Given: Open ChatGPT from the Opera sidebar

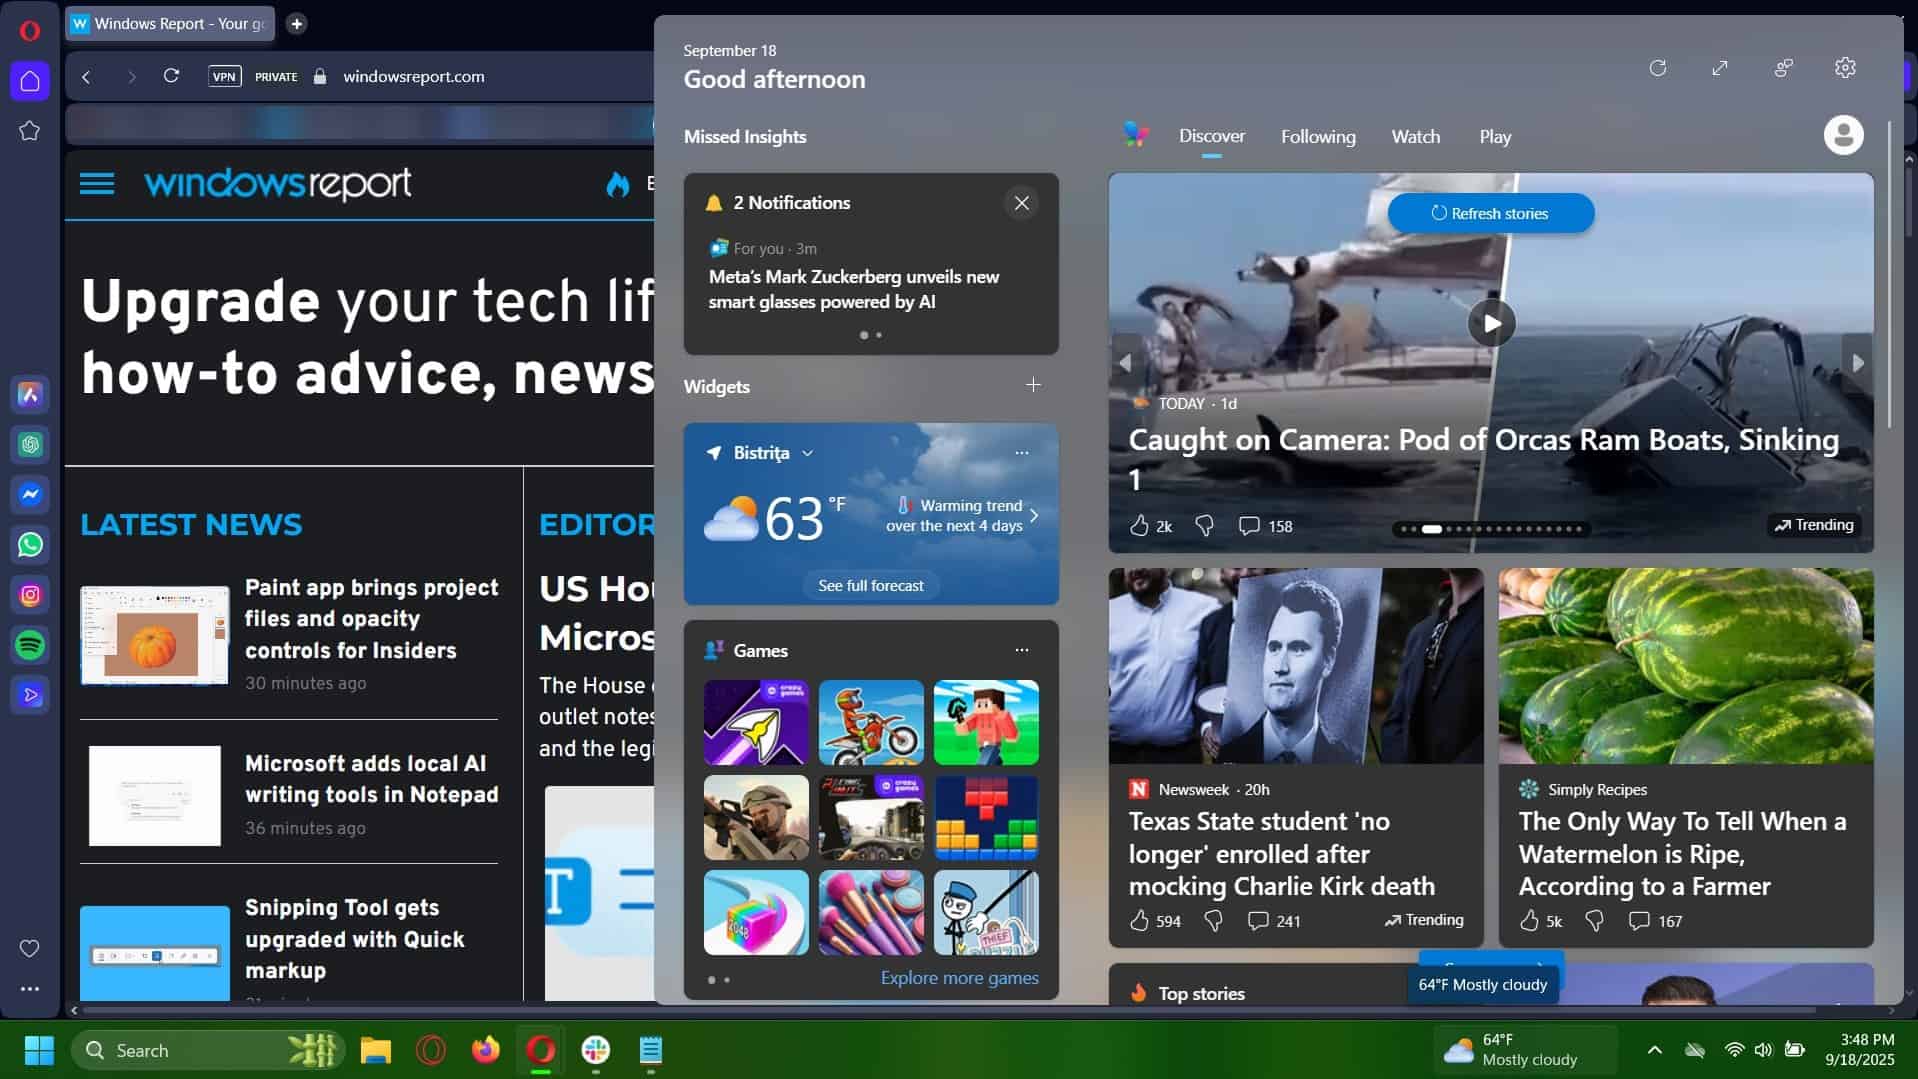Looking at the screenshot, I should (30, 445).
